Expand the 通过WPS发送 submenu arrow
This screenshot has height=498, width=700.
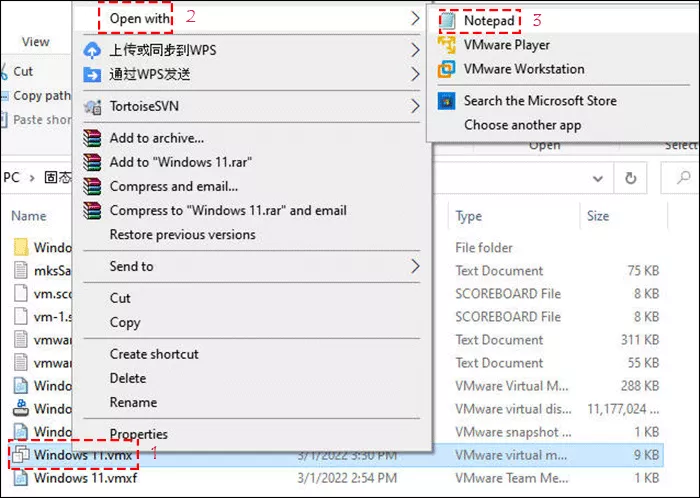point(415,74)
